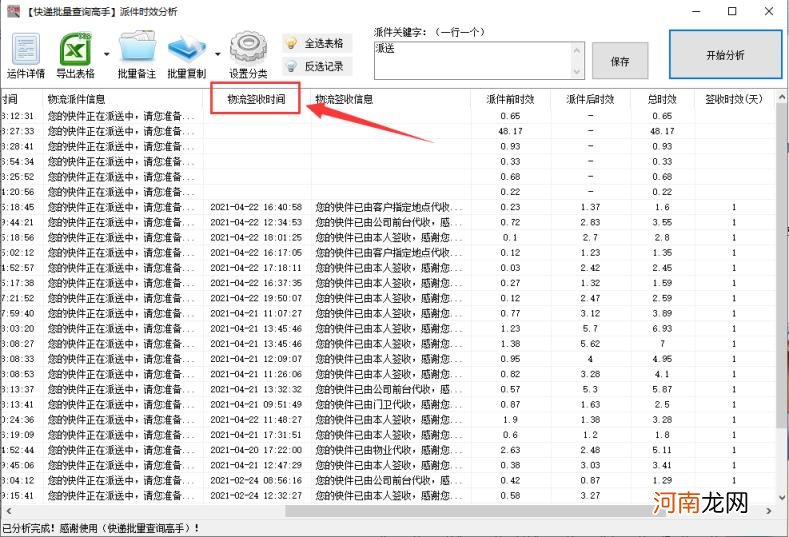Click table scrollbar down arrow

point(782,498)
